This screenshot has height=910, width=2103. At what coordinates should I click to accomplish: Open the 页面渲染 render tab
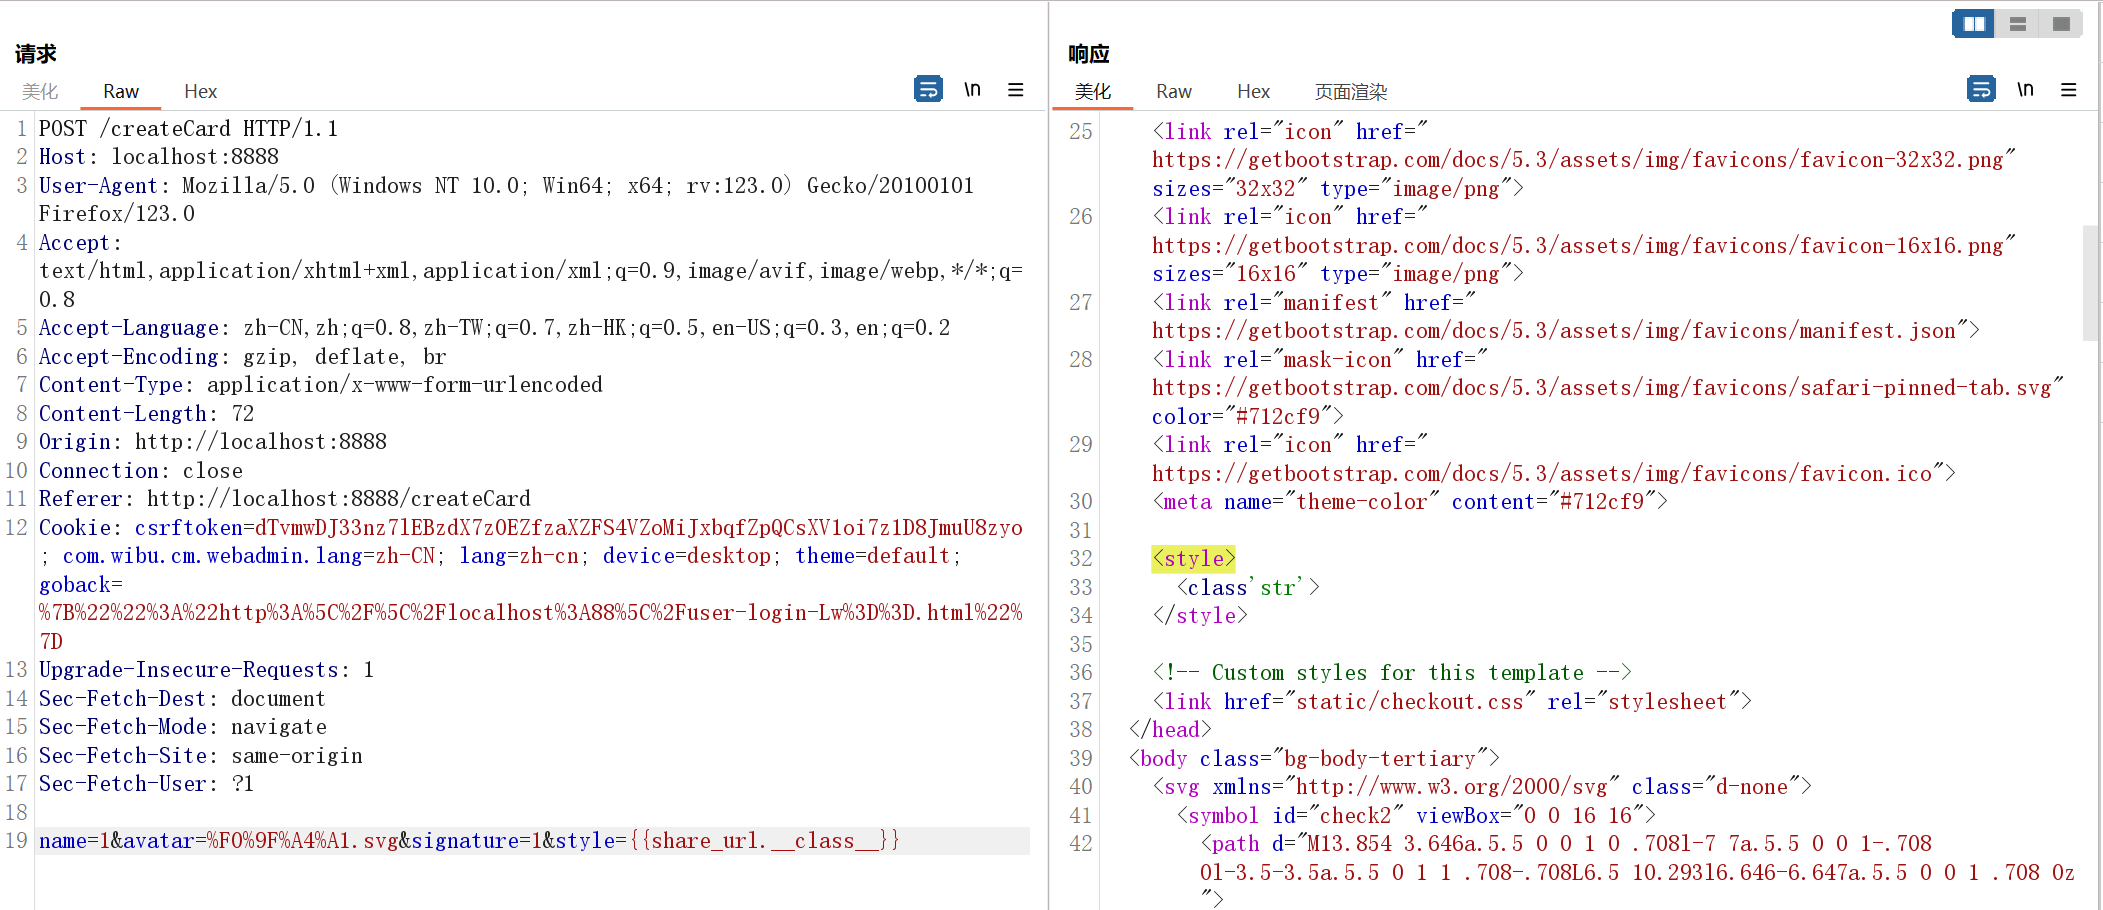click(x=1350, y=91)
